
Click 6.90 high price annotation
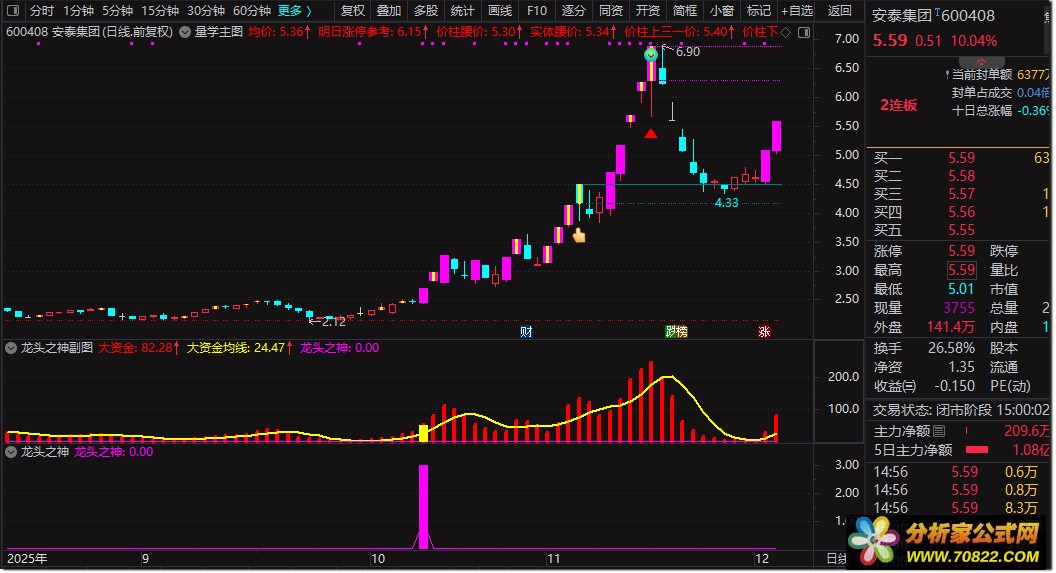click(x=688, y=52)
